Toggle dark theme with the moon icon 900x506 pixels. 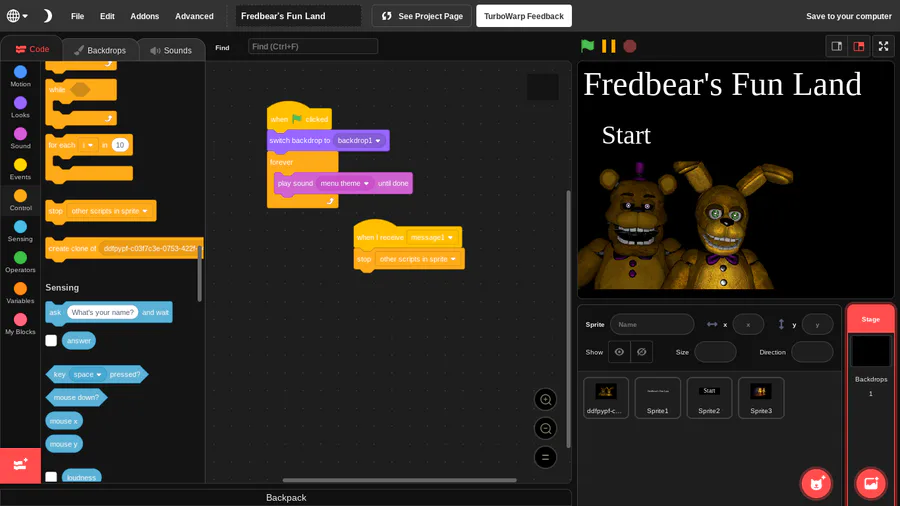pos(47,16)
